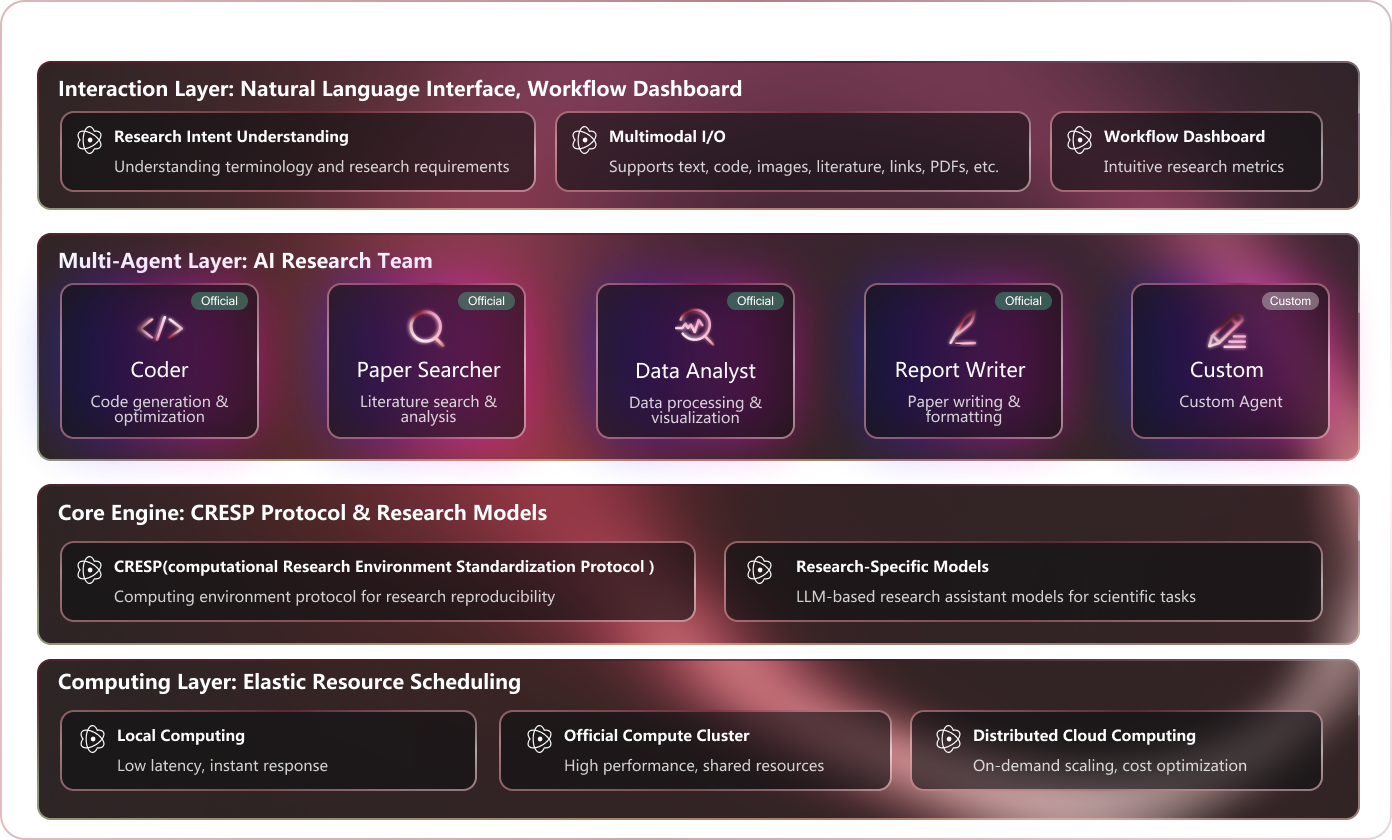Expand the Computing Layer section
Screen dimensions: 1392x840
(x=289, y=681)
